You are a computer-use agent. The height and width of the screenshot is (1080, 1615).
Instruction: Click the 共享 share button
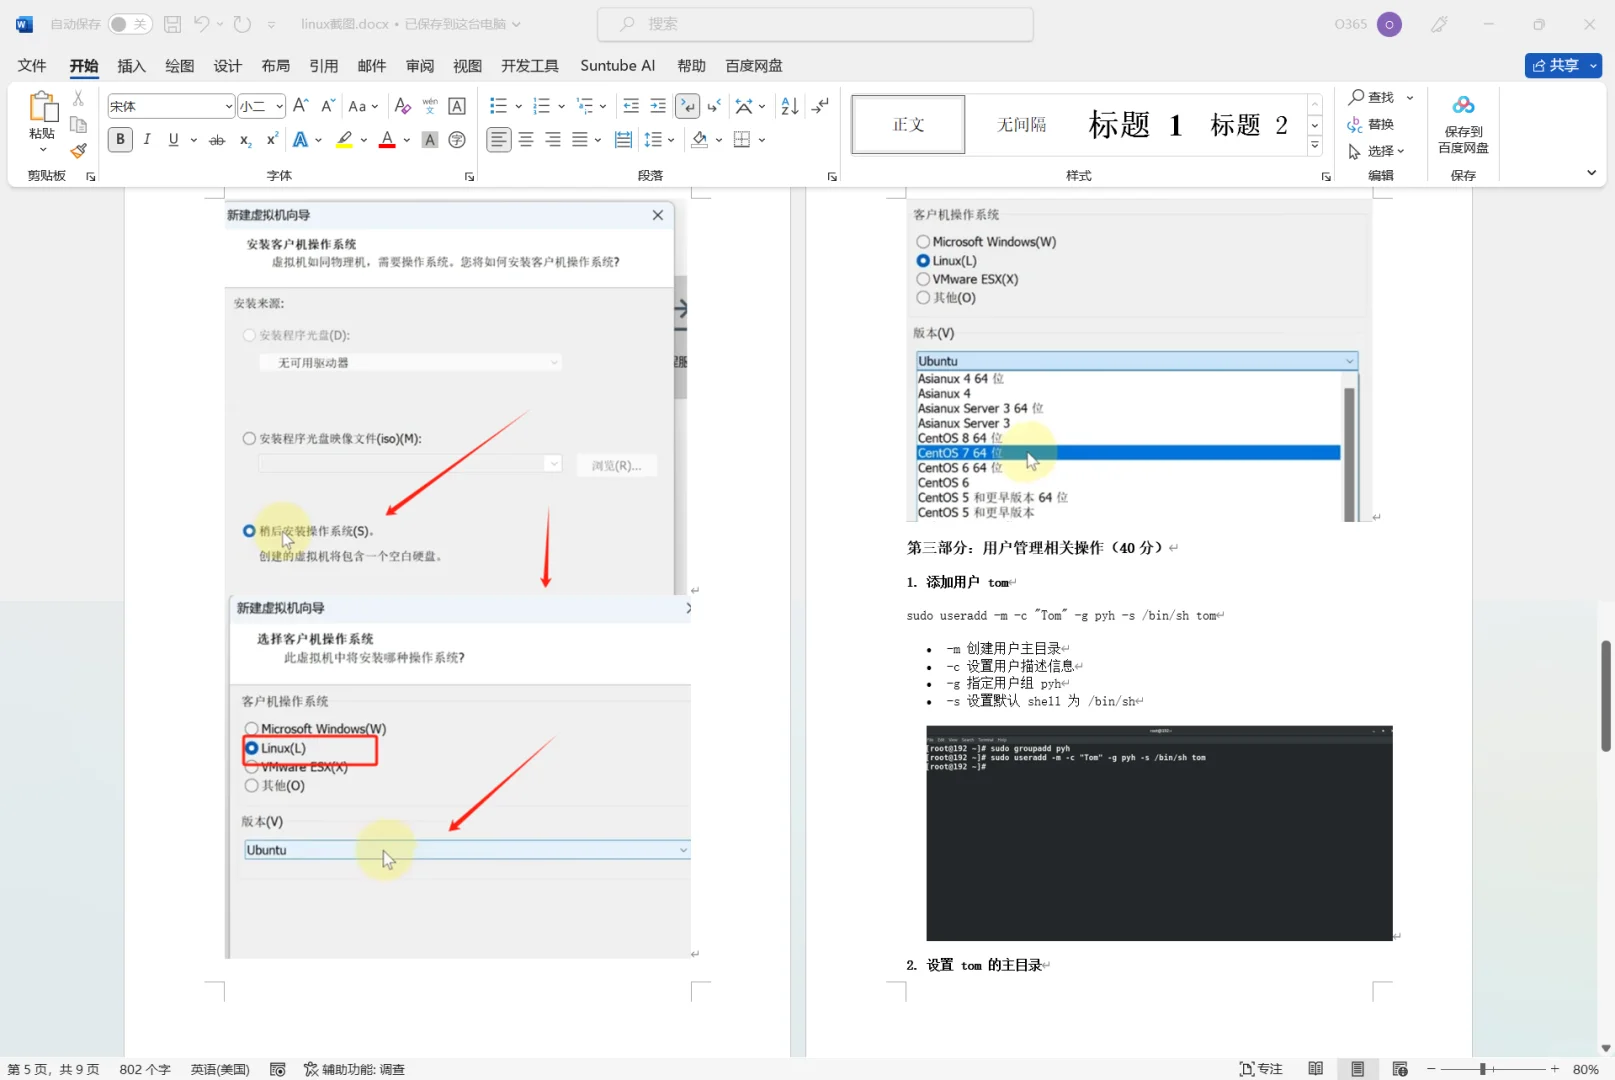[x=1561, y=65]
